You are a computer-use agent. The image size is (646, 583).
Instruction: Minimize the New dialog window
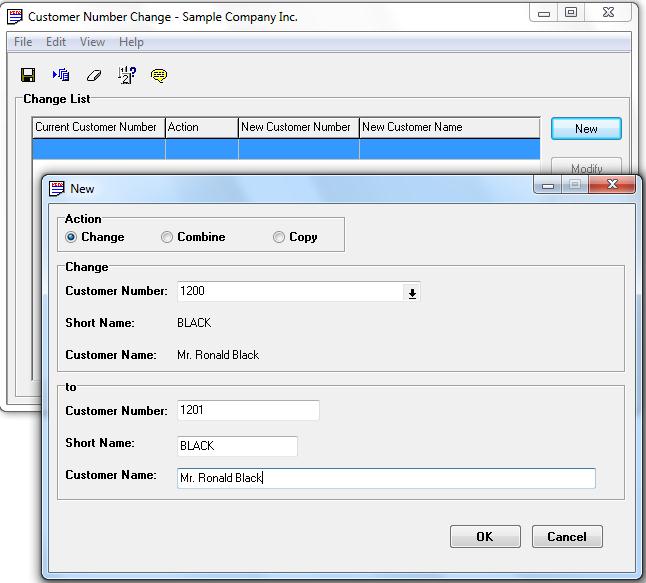coord(548,185)
